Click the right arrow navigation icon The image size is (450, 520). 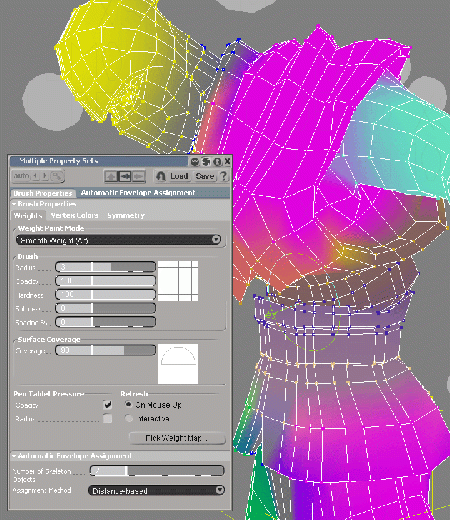[x=139, y=176]
